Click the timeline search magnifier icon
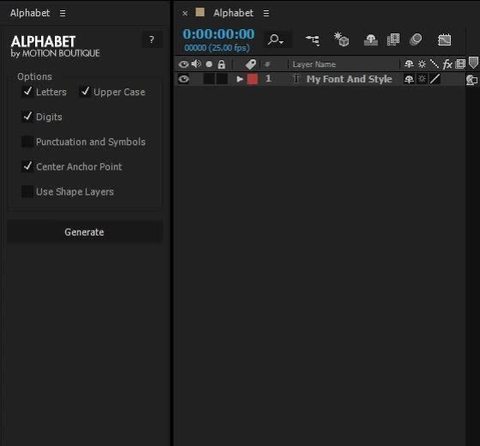The image size is (480, 446). coord(275,40)
